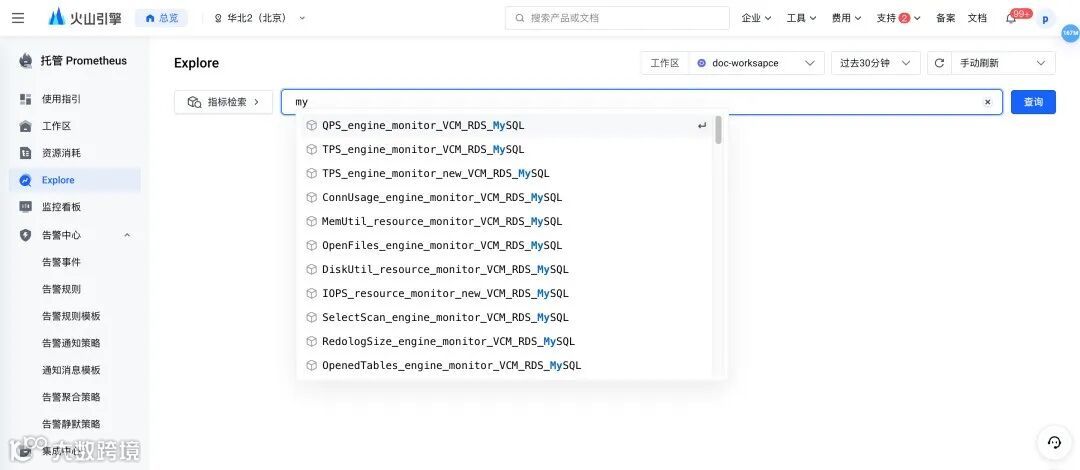Open the notifications bell icon
Image resolution: width=1080 pixels, height=470 pixels.
pos(1010,19)
